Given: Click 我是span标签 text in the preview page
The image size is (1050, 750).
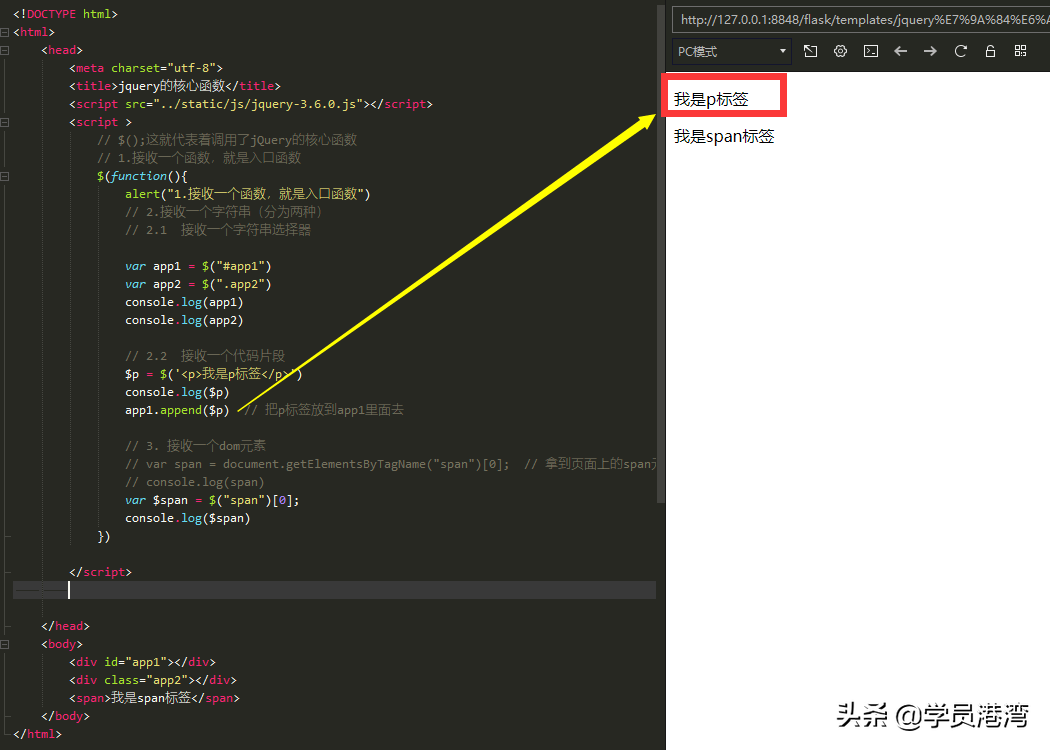Looking at the screenshot, I should 724,137.
